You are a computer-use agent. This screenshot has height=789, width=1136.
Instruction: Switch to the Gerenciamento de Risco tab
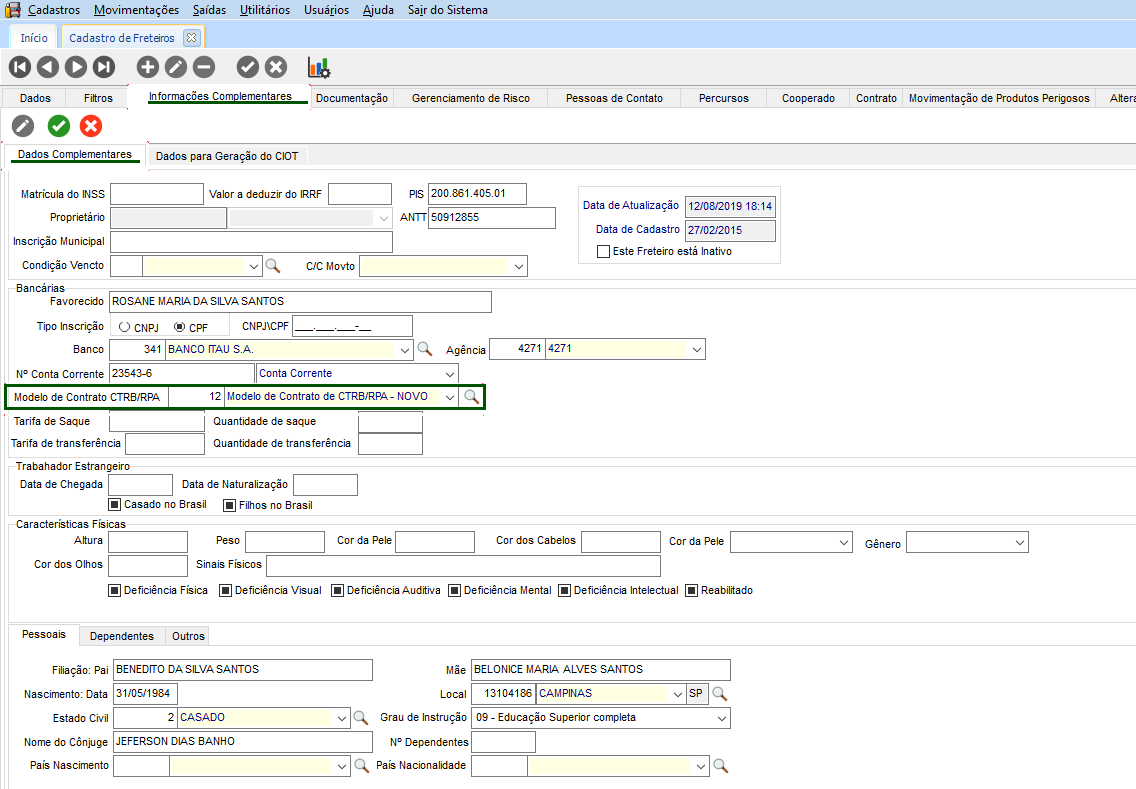pyautogui.click(x=470, y=98)
